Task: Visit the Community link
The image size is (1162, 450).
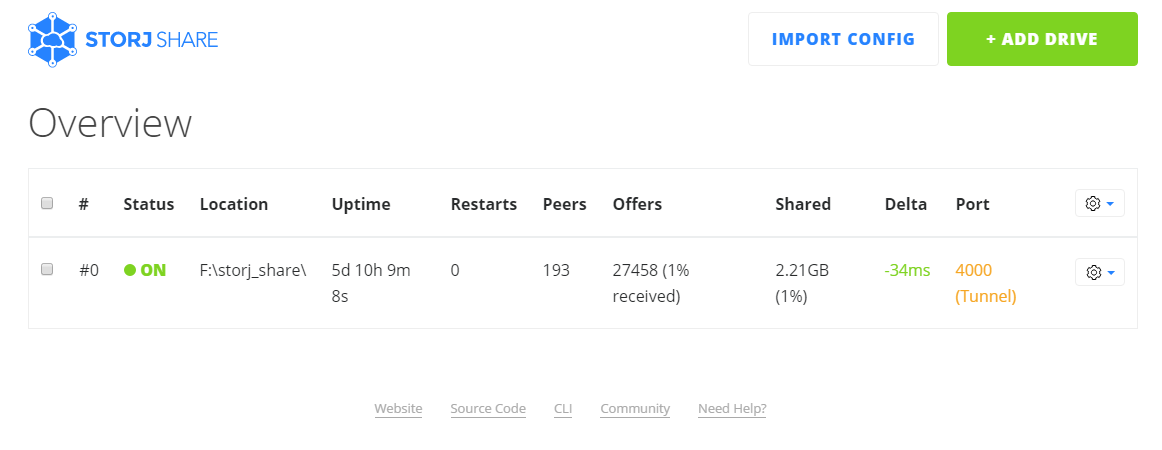Action: tap(635, 408)
